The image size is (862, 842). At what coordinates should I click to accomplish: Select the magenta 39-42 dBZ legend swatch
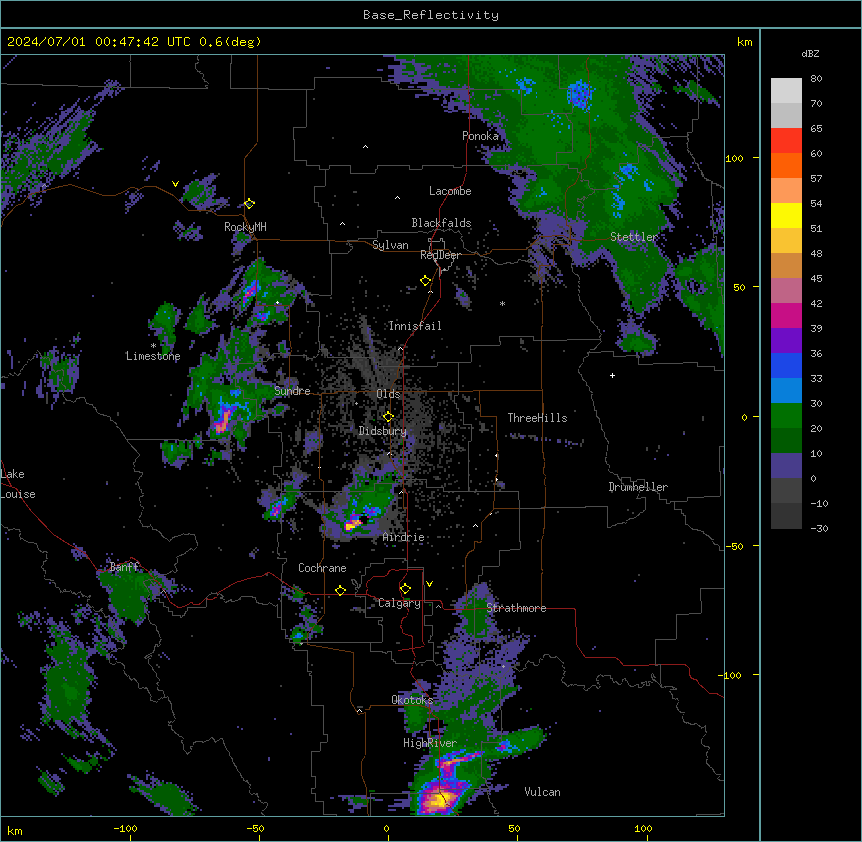[x=786, y=315]
